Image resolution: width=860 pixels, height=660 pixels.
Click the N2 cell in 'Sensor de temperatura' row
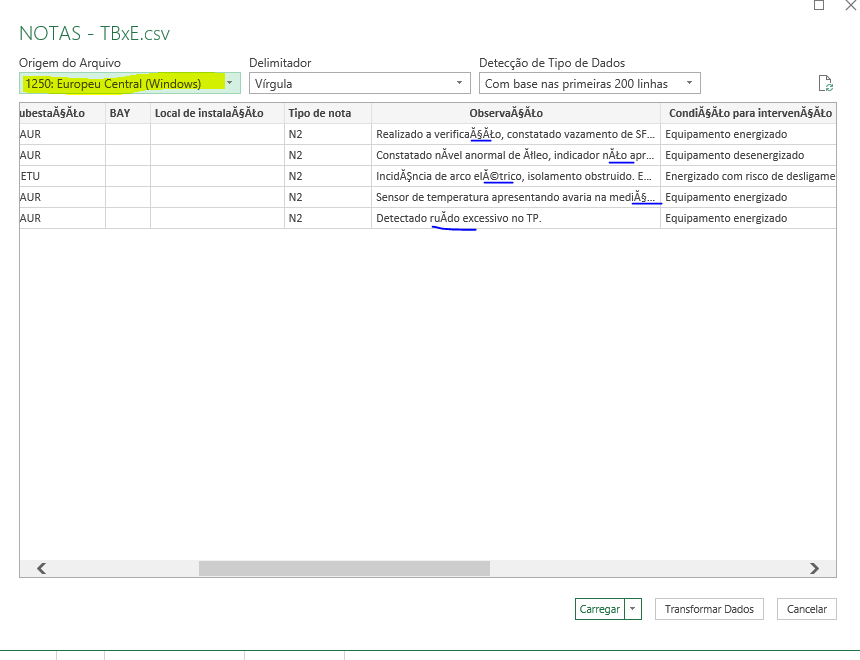(x=328, y=197)
